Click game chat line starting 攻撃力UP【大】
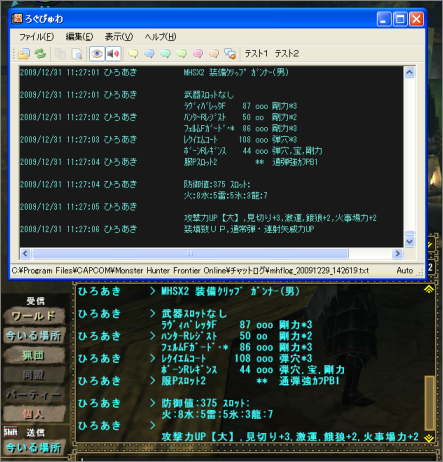 point(290,437)
